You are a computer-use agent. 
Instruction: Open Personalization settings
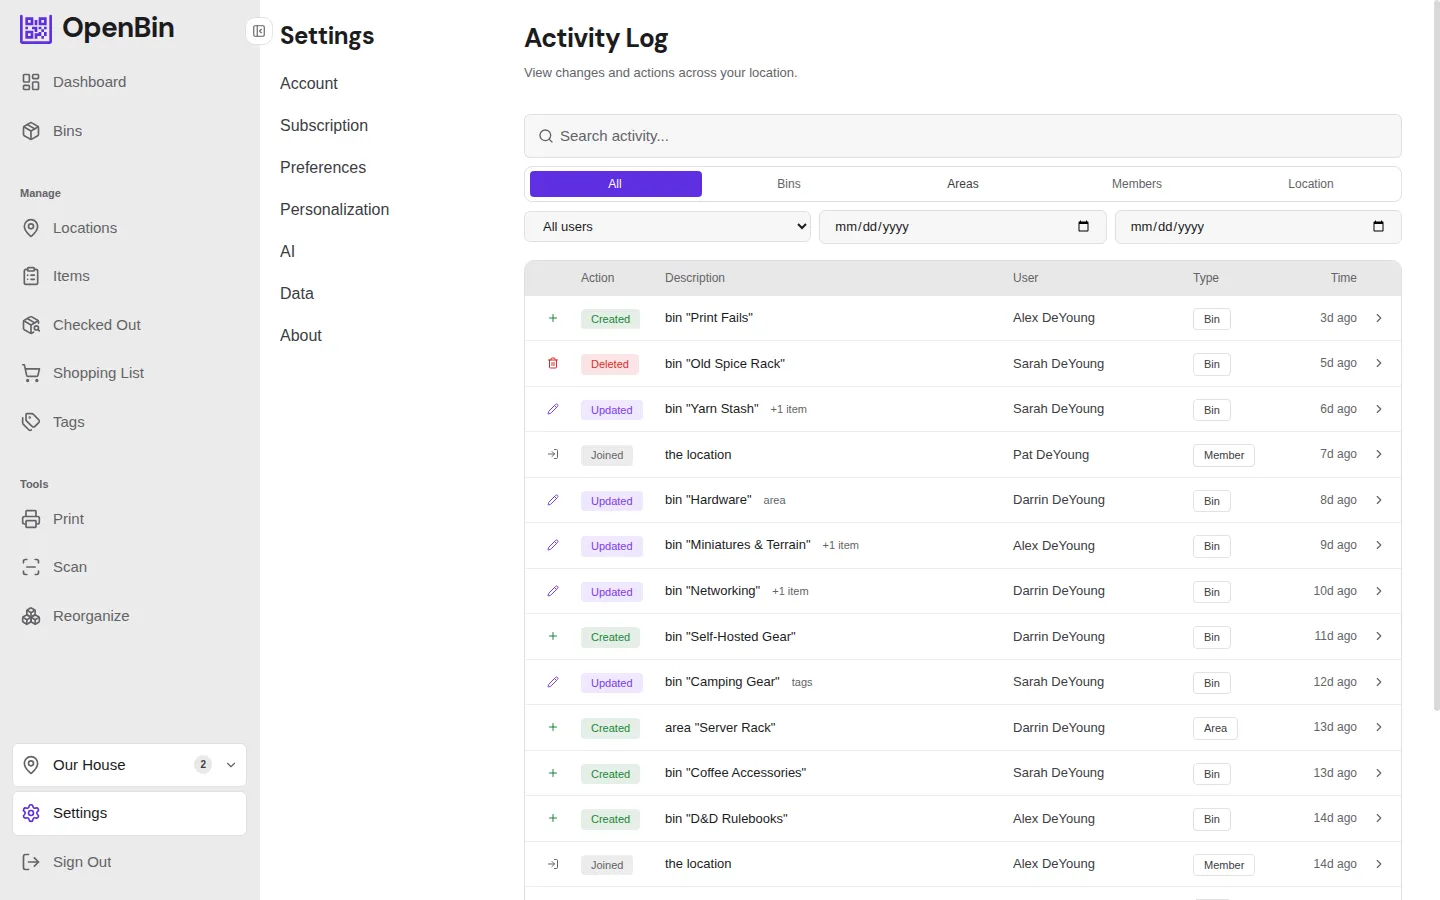tap(335, 209)
